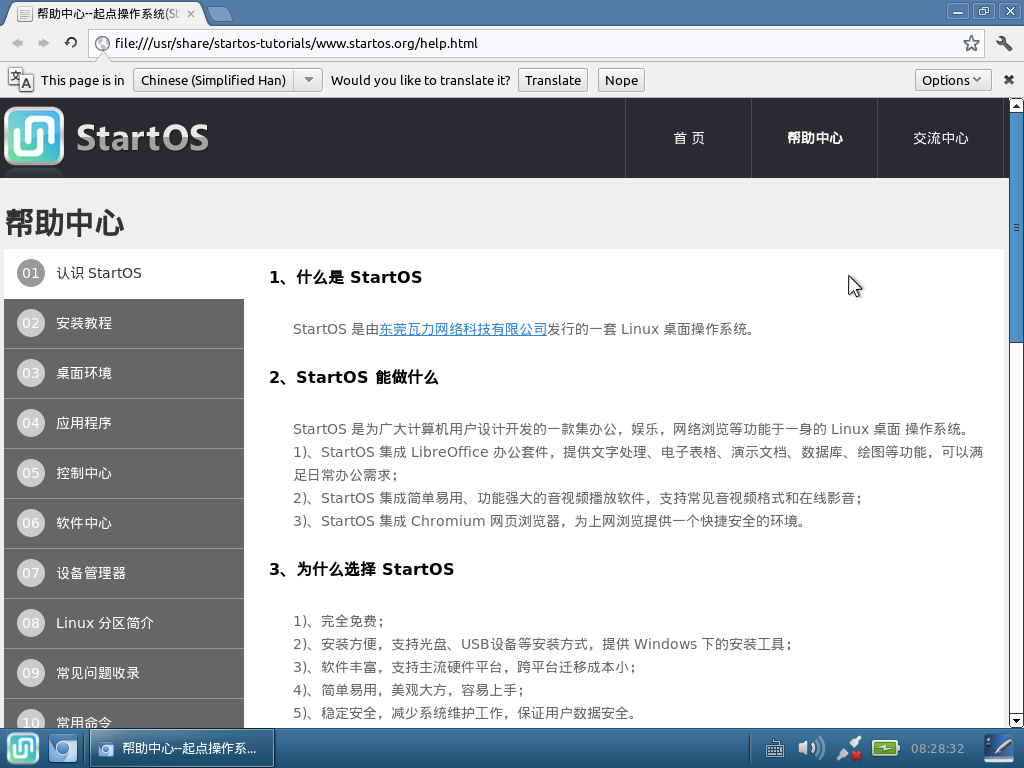The height and width of the screenshot is (768, 1024).
Task: Open the translate bar Options dropdown
Action: [x=953, y=80]
